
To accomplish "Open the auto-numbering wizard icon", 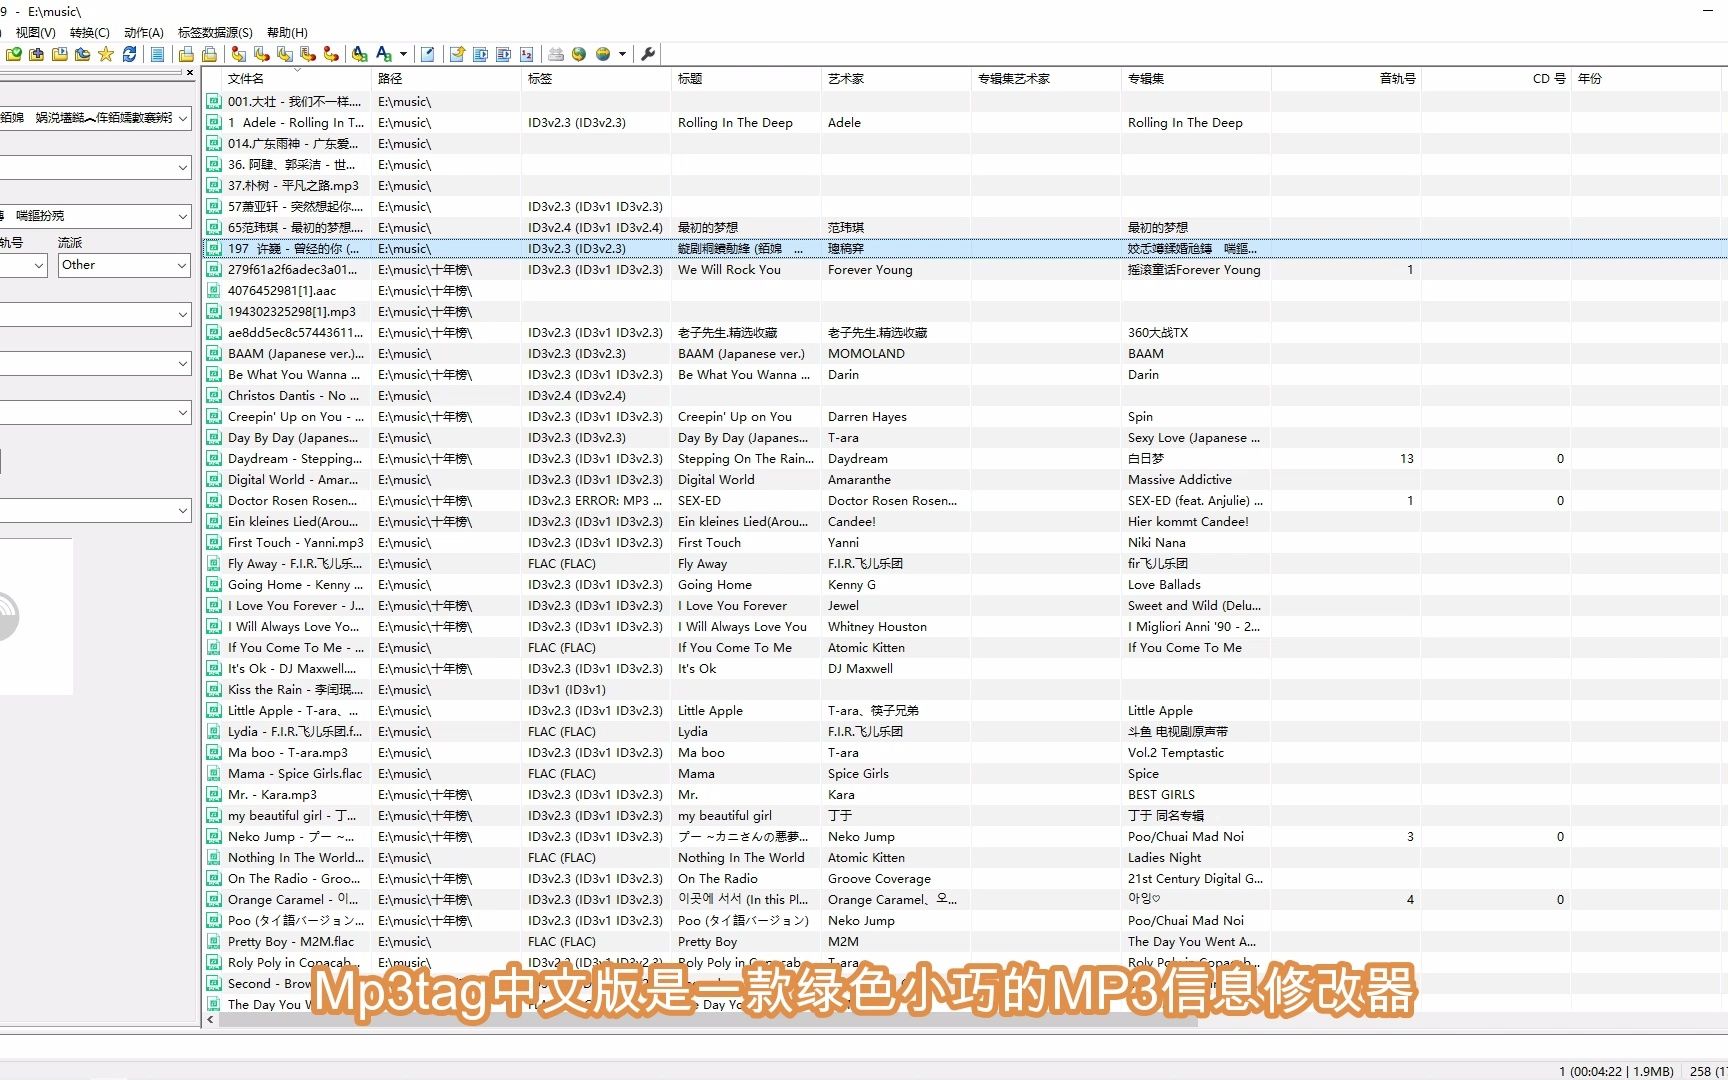I will coord(526,54).
